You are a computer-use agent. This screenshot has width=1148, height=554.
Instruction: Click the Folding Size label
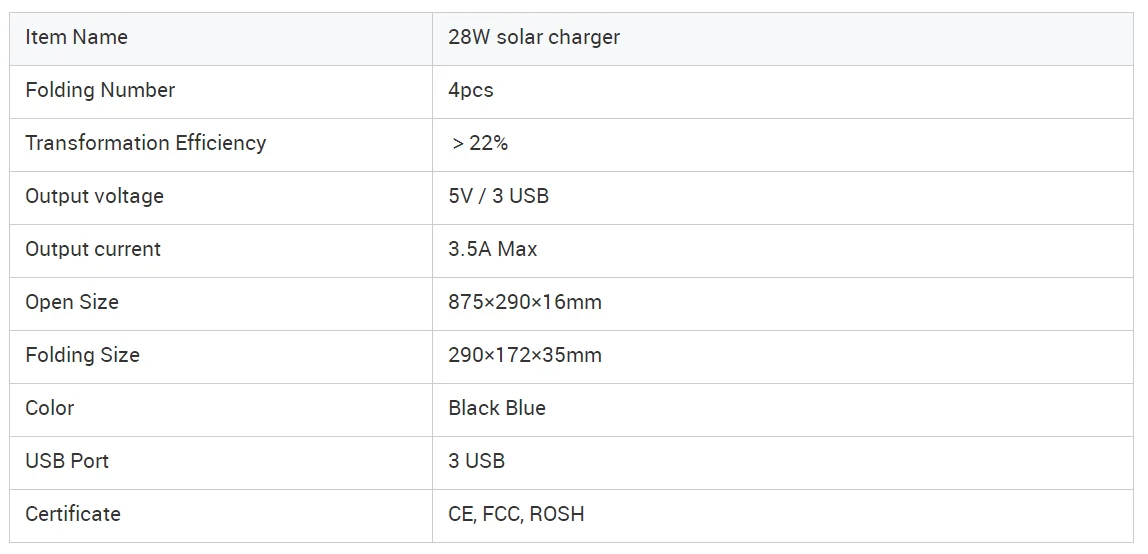click(x=83, y=356)
